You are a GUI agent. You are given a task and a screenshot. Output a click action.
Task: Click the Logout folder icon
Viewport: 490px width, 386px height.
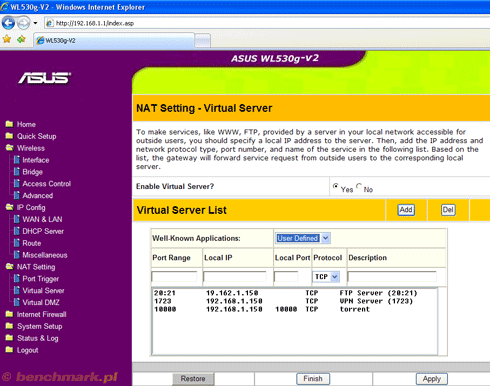[9, 350]
